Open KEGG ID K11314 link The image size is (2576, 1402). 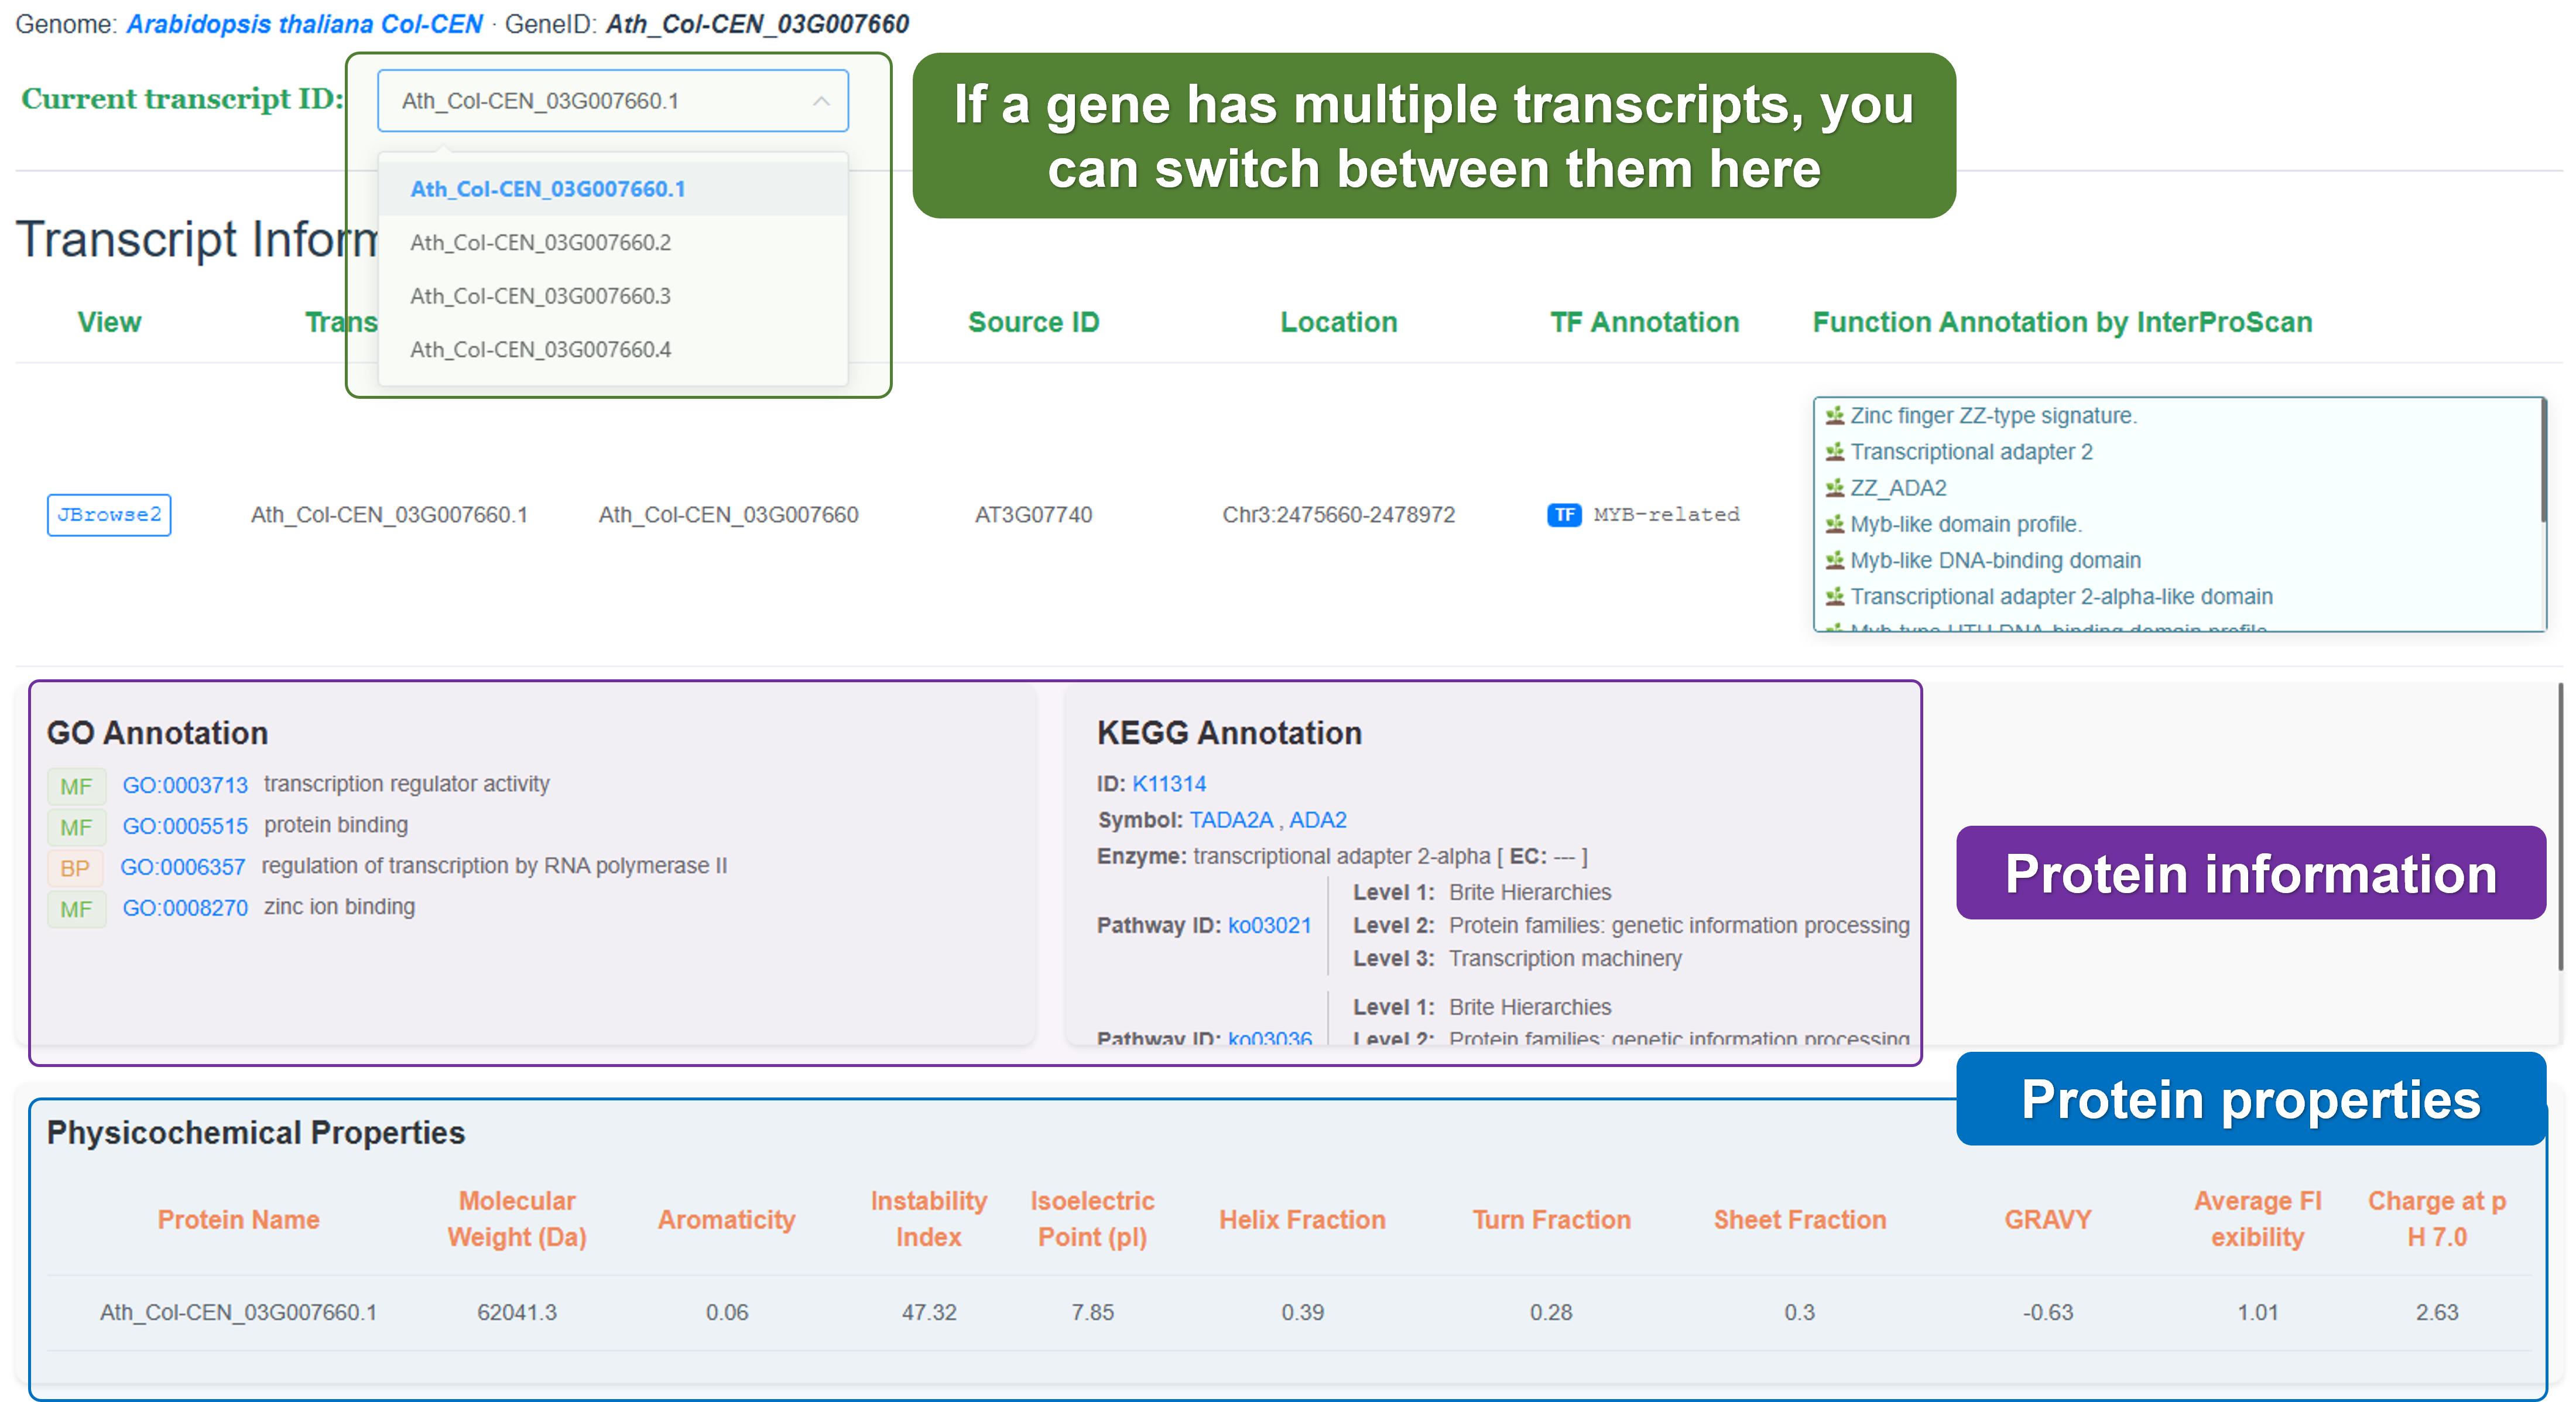coord(1168,784)
